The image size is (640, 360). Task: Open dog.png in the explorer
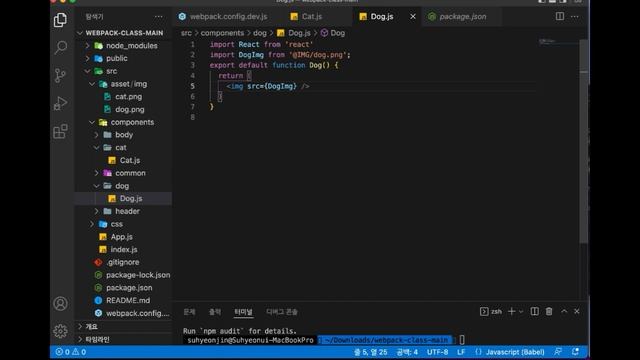123,109
